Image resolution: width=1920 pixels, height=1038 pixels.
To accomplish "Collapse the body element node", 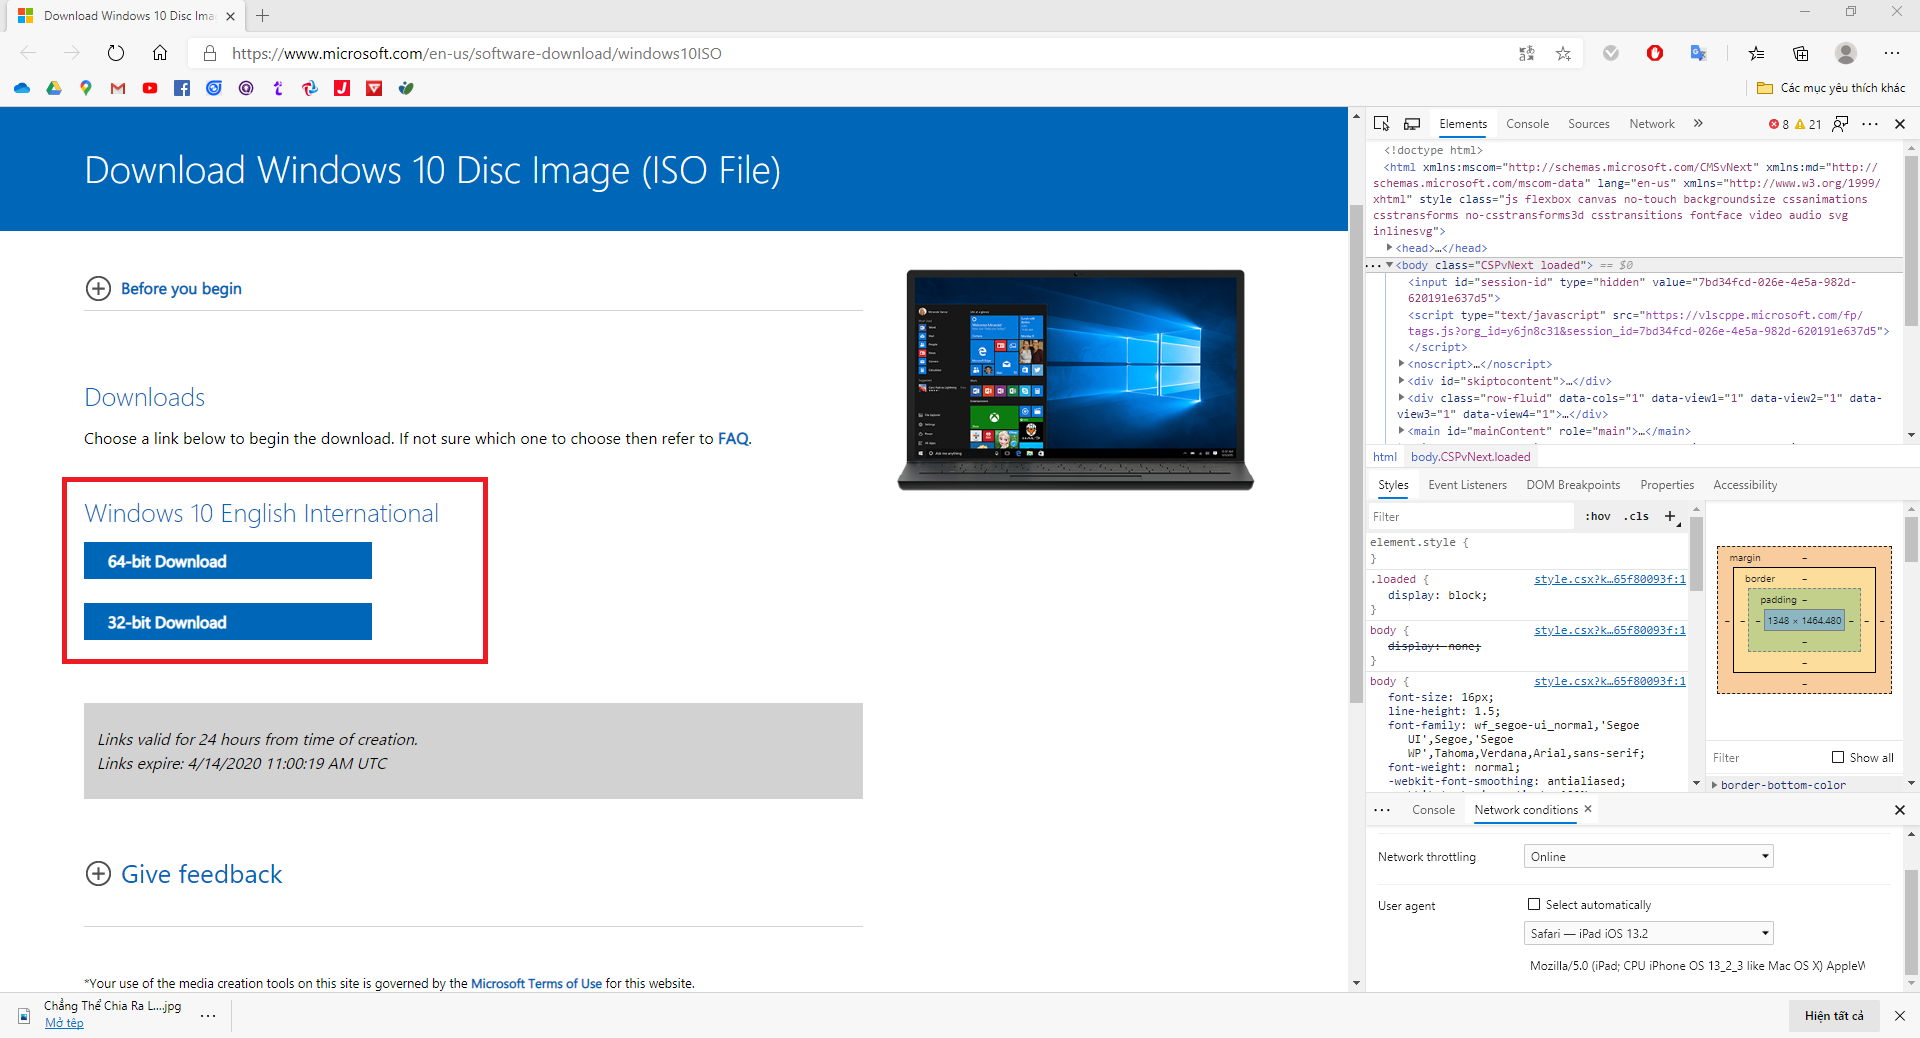I will pyautogui.click(x=1390, y=265).
